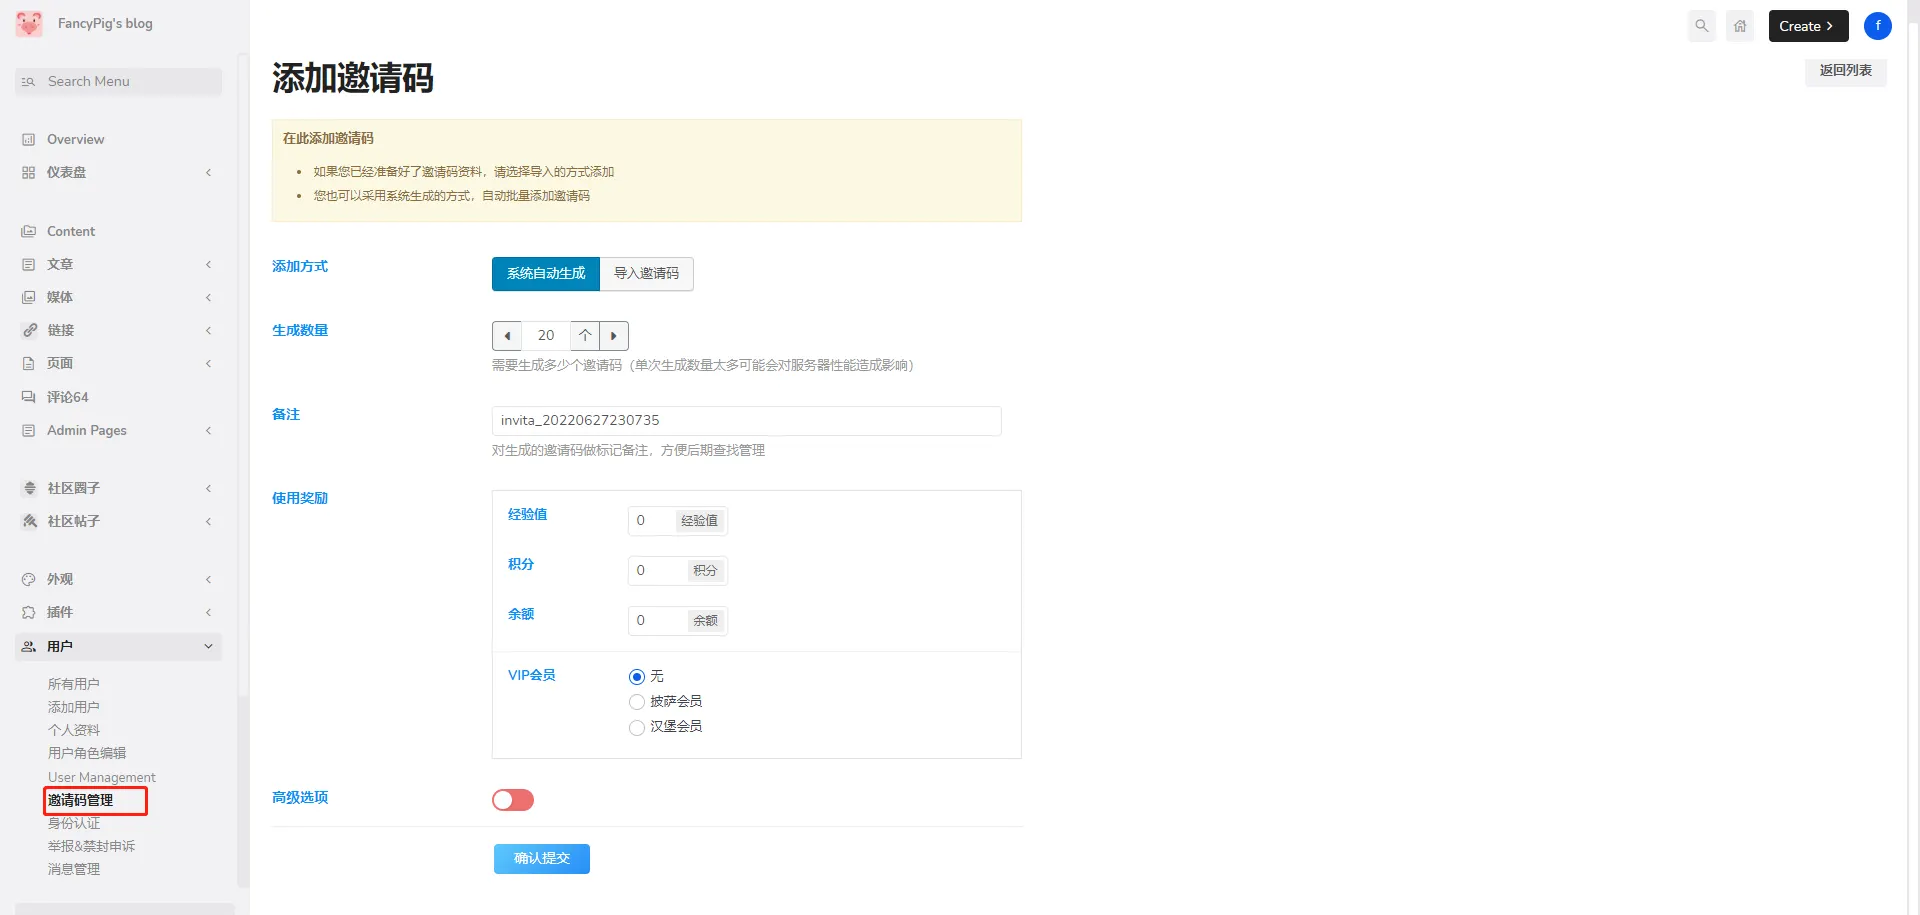Click the 备注 remark input field
1920x915 pixels.
(746, 421)
